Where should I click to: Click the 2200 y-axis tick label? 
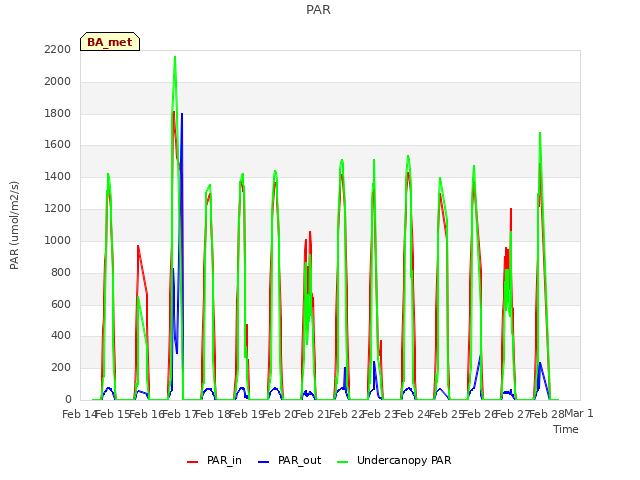[58, 49]
